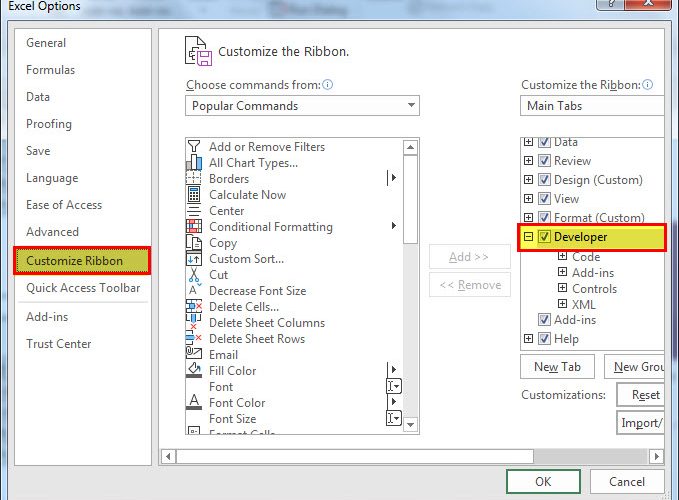
Task: Click the Center alignment icon
Action: pos(194,210)
